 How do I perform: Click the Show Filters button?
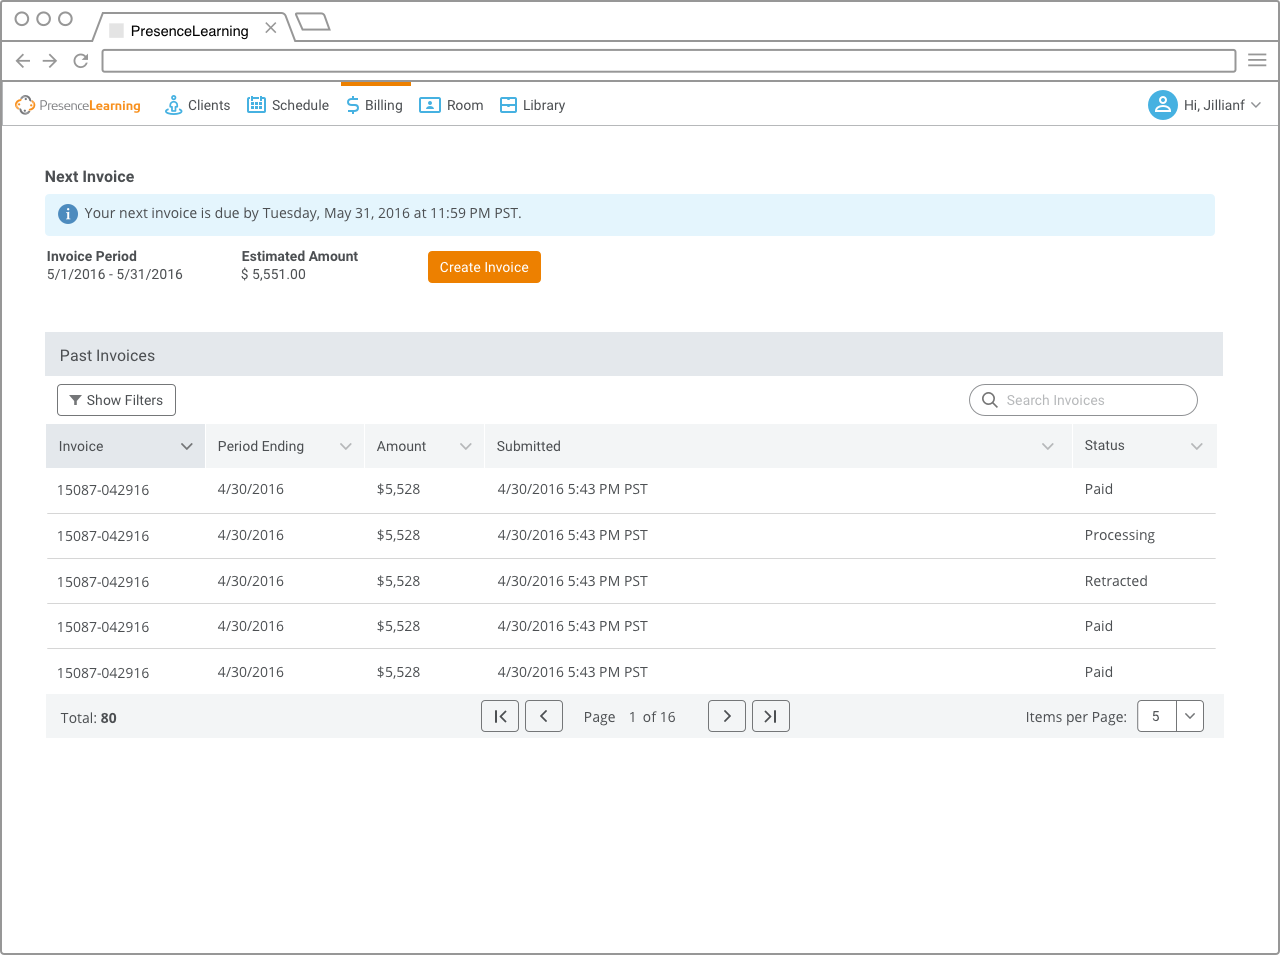click(x=116, y=400)
